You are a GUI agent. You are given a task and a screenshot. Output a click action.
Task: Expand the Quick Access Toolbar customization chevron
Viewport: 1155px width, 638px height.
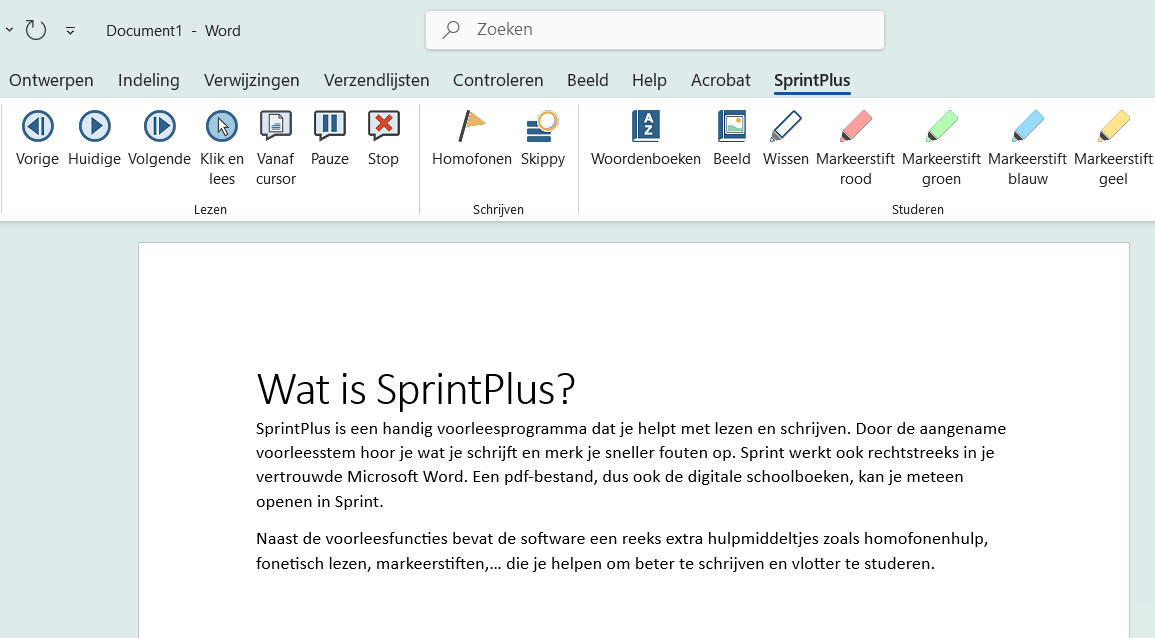(x=69, y=30)
